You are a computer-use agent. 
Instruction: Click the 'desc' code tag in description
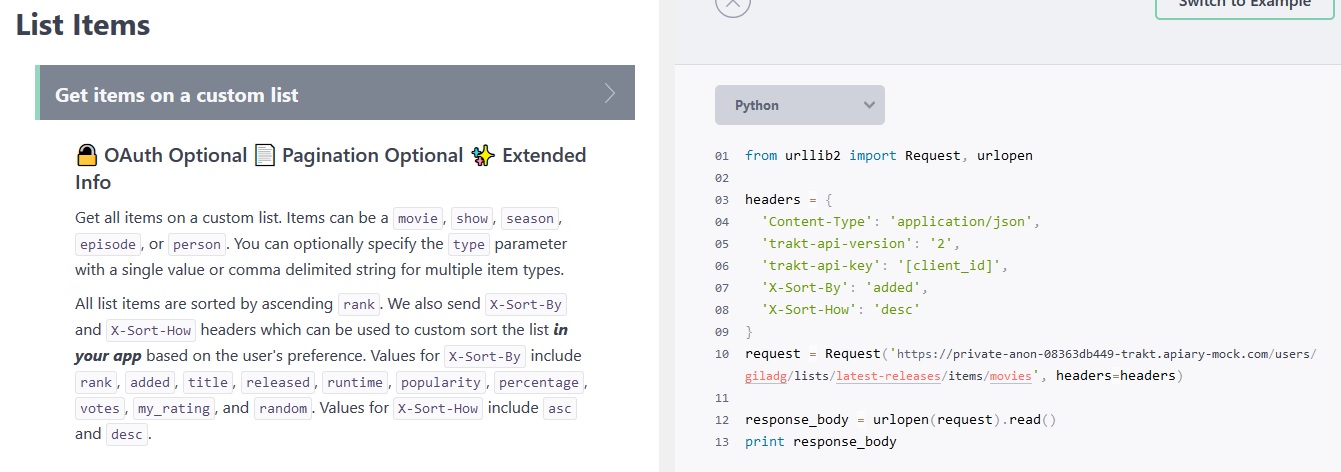127,434
